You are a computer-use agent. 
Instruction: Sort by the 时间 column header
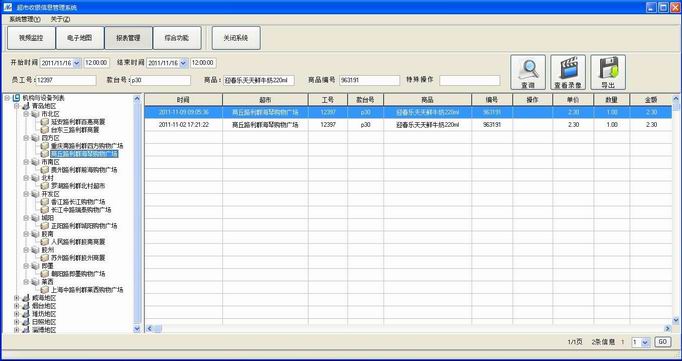184,100
